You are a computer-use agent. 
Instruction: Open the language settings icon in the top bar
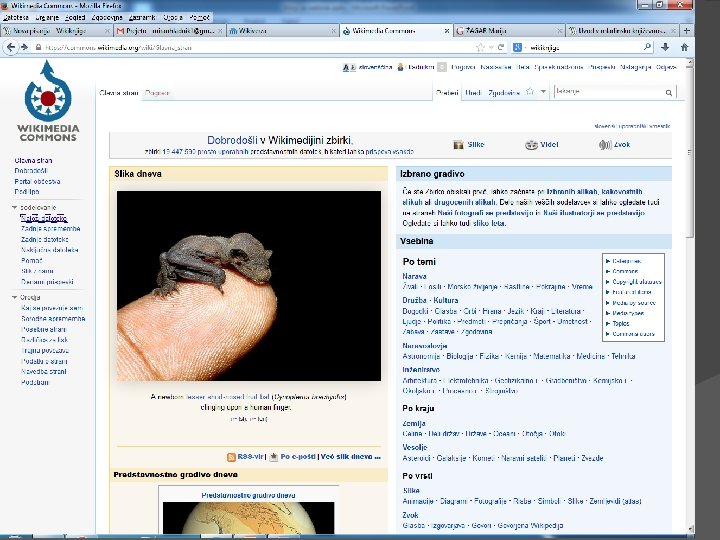click(x=349, y=68)
